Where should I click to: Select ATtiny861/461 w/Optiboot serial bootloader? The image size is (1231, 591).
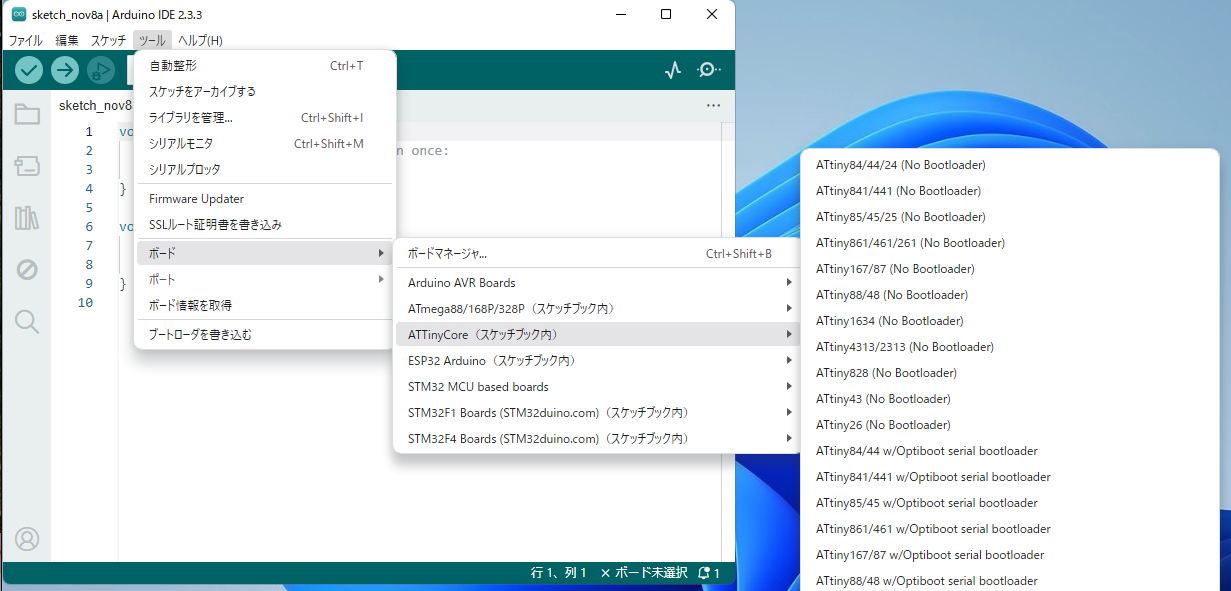point(1010,529)
